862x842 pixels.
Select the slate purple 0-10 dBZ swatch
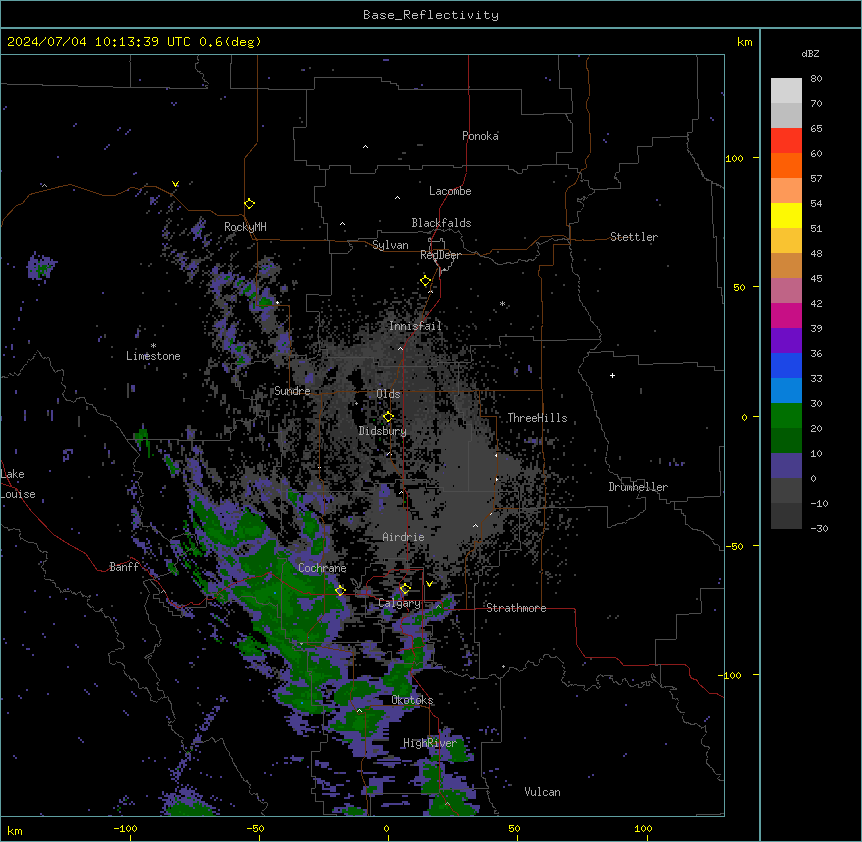coord(786,466)
